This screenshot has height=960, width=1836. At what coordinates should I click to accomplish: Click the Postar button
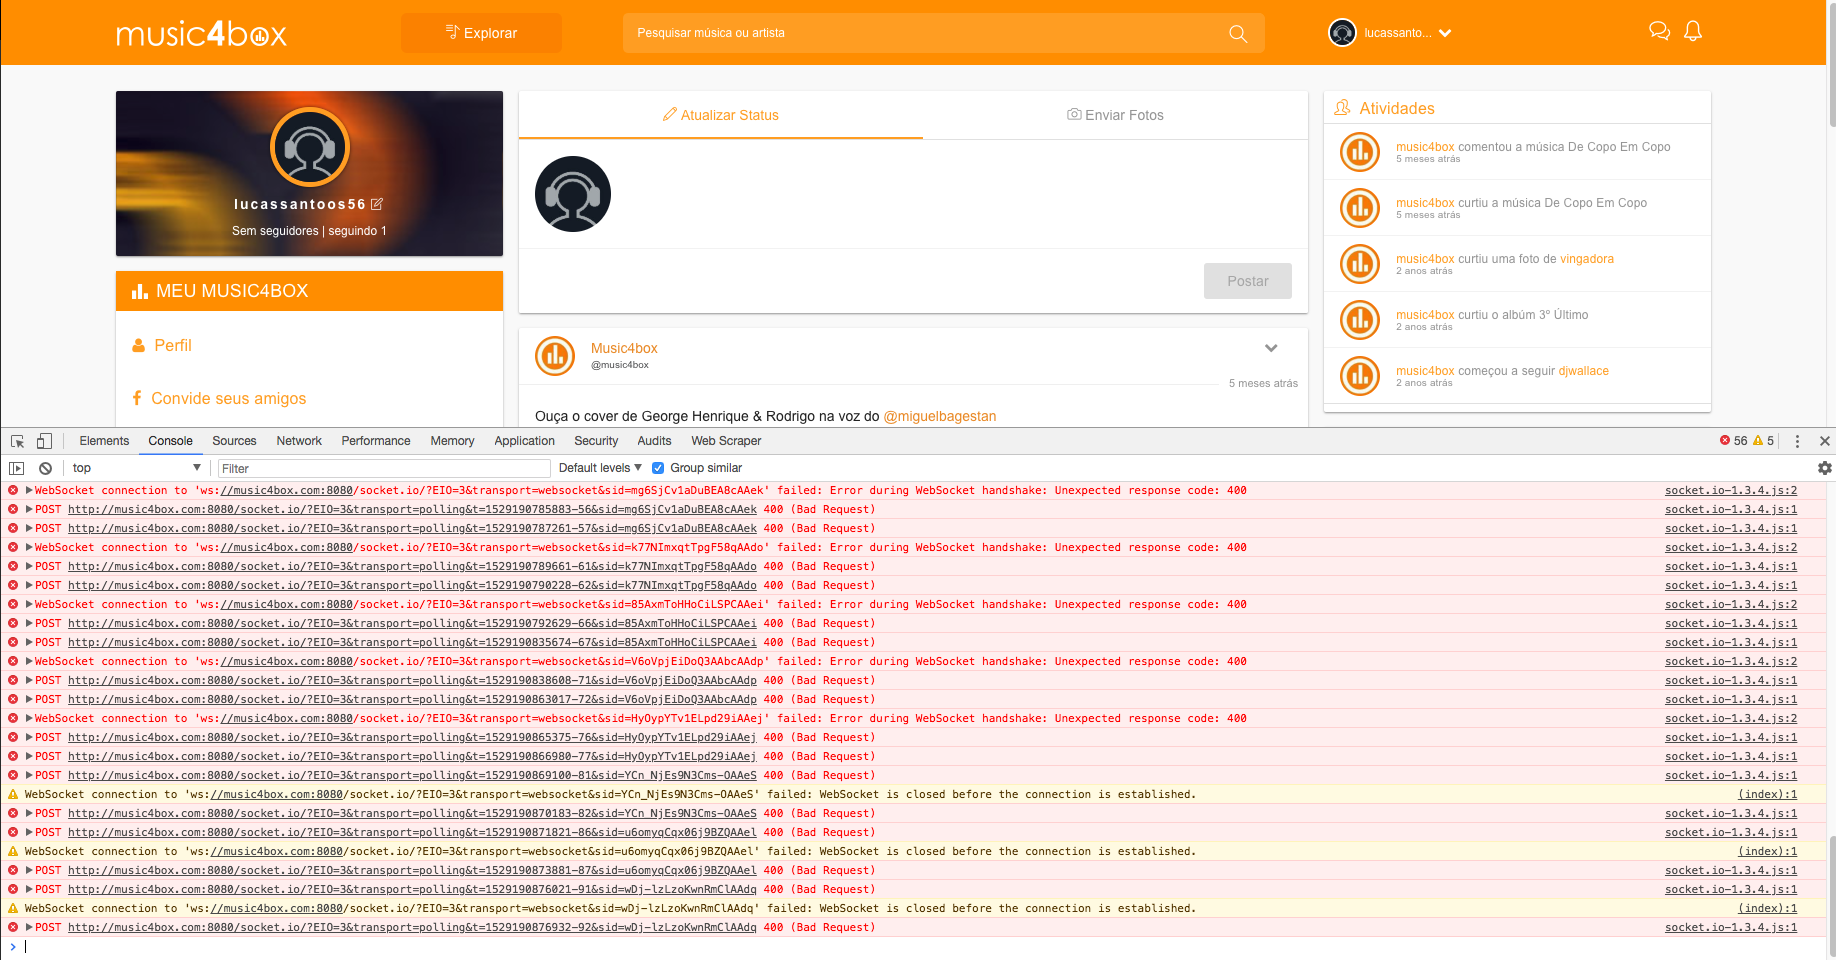[x=1248, y=281]
